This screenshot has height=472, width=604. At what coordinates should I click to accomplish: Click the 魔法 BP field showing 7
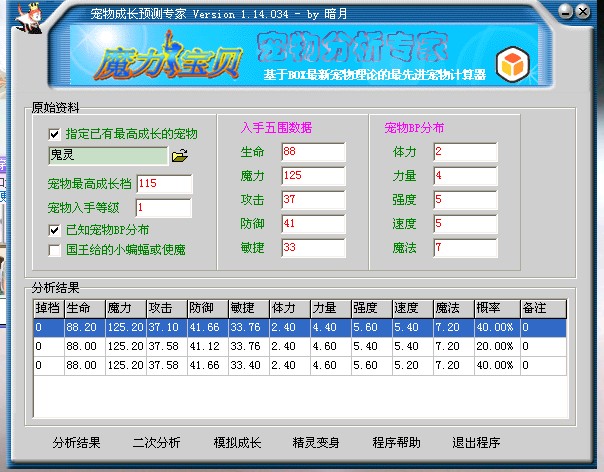tap(464, 248)
